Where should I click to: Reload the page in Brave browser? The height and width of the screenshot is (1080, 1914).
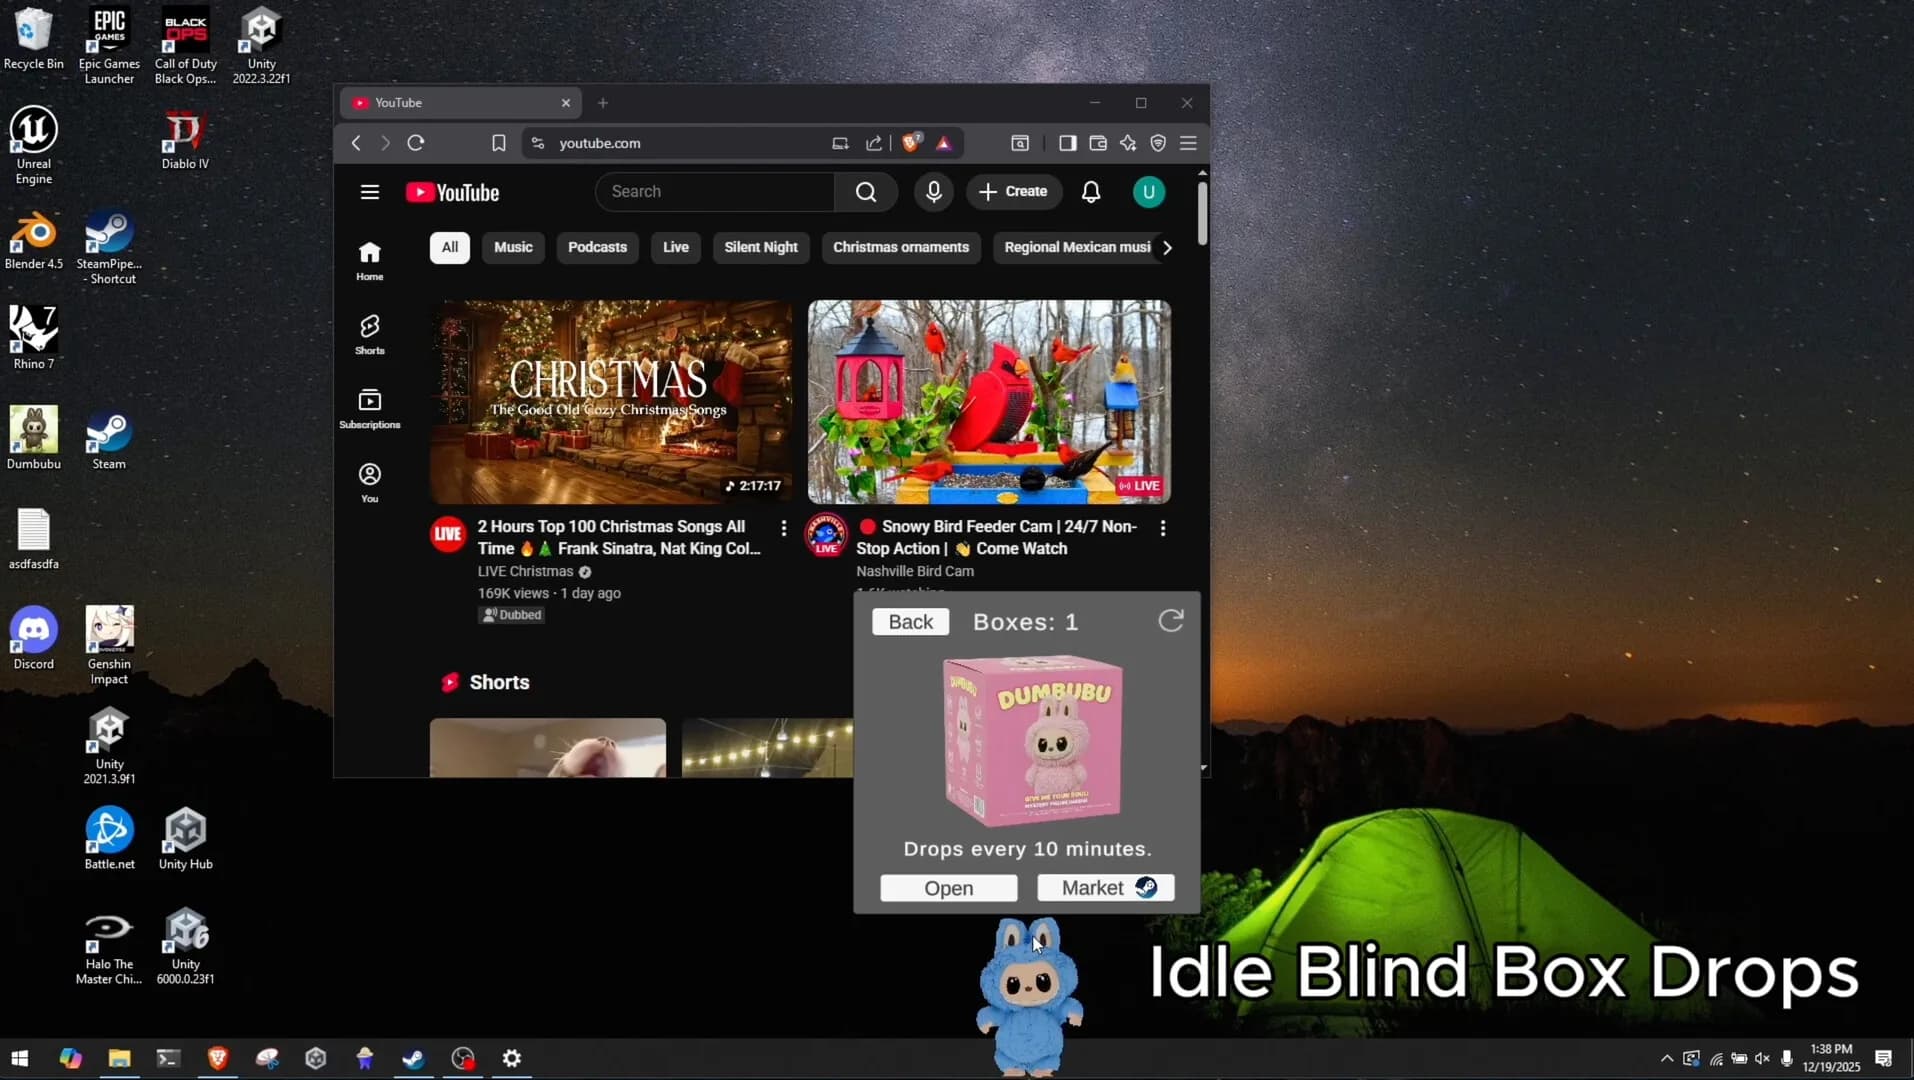click(416, 143)
